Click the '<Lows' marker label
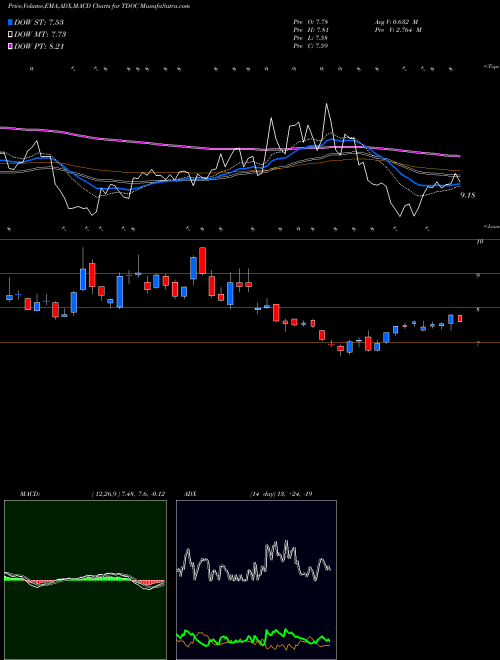Viewport: 500px width, 660px height. coord(491,226)
